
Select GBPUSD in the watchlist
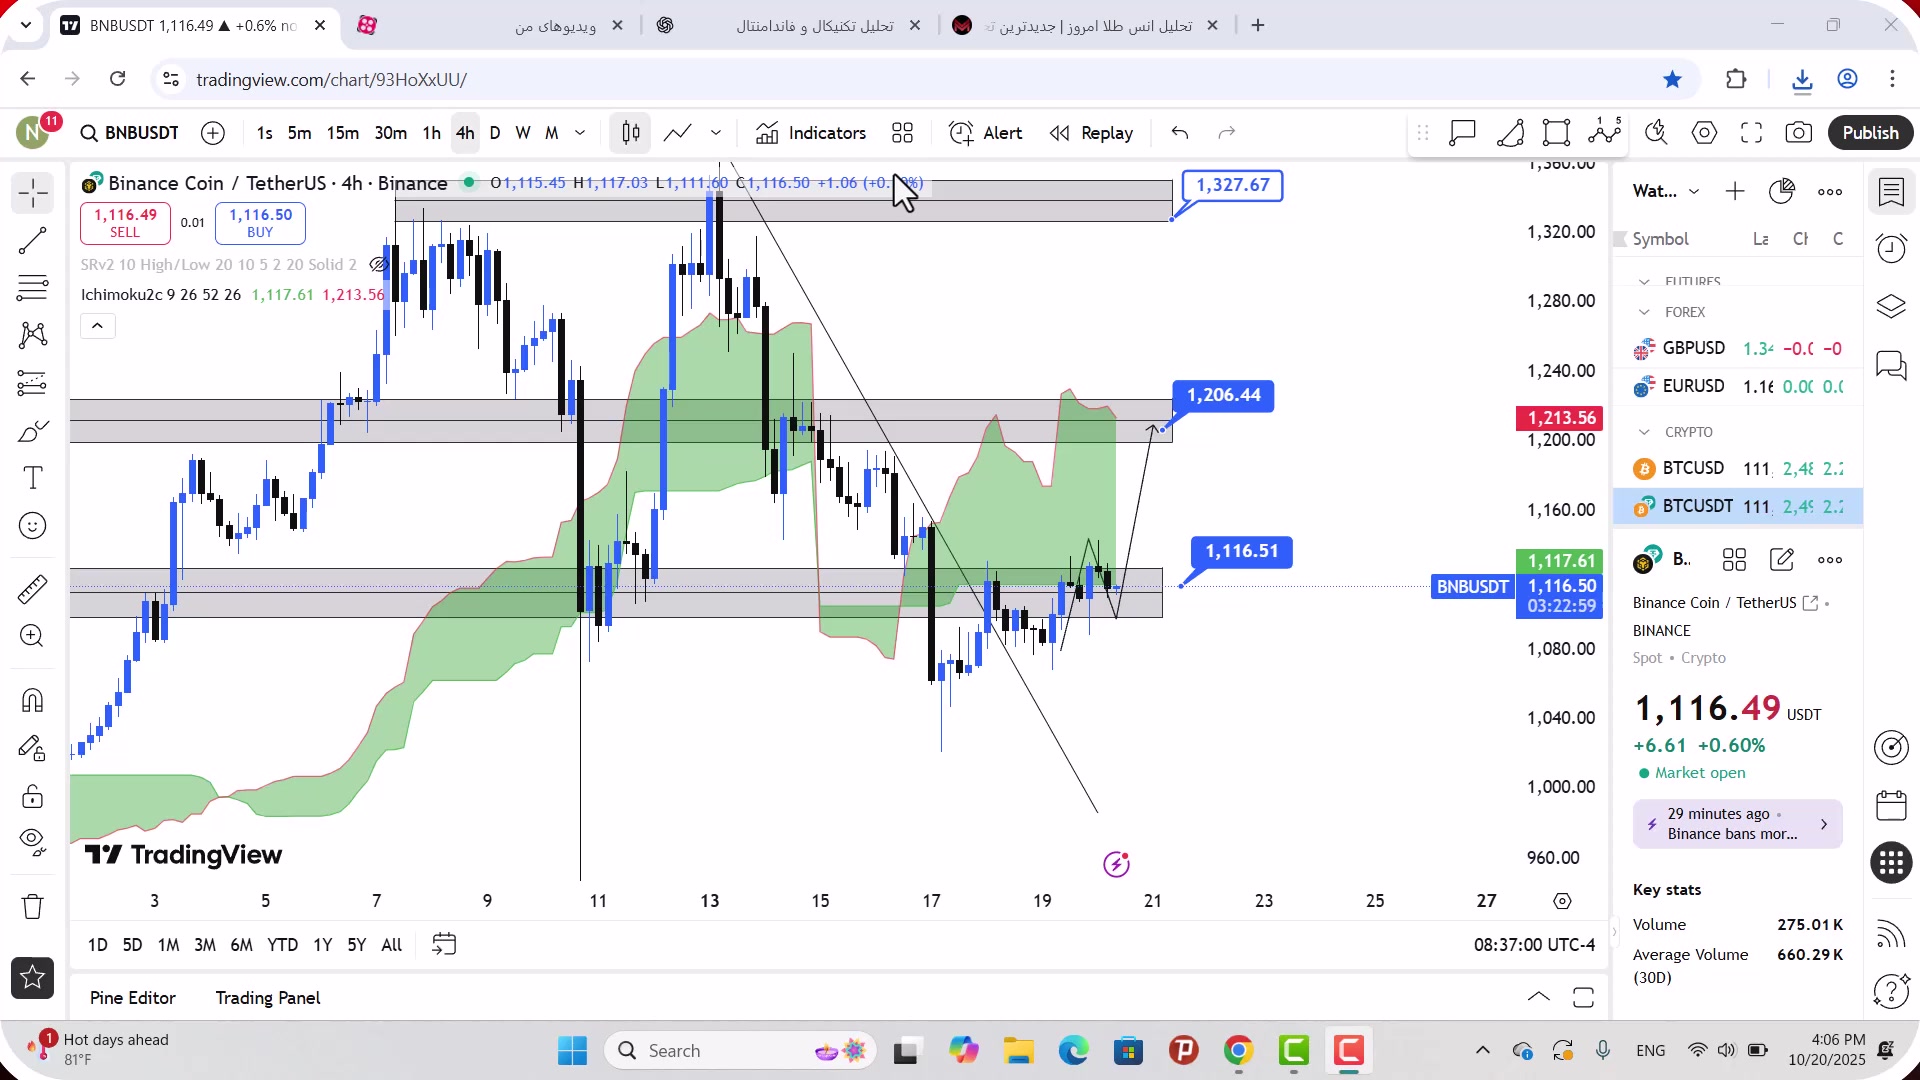tap(1738, 348)
